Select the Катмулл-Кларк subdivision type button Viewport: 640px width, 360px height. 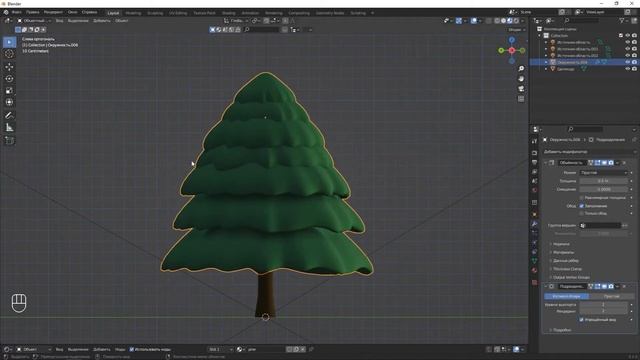tap(567, 296)
